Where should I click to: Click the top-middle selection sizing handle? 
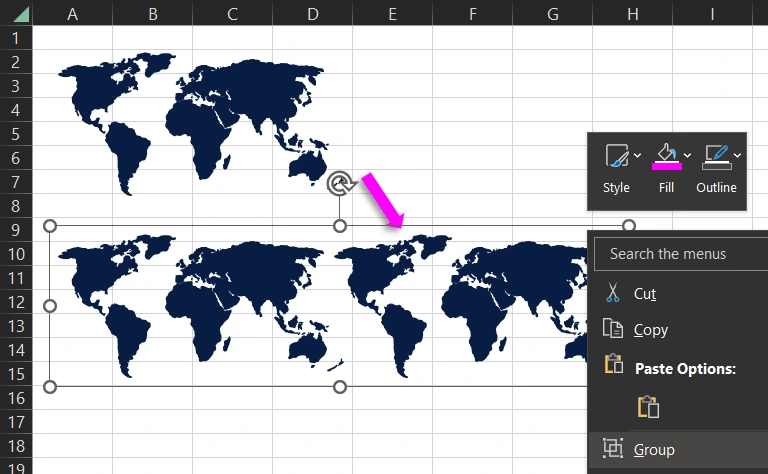[340, 226]
